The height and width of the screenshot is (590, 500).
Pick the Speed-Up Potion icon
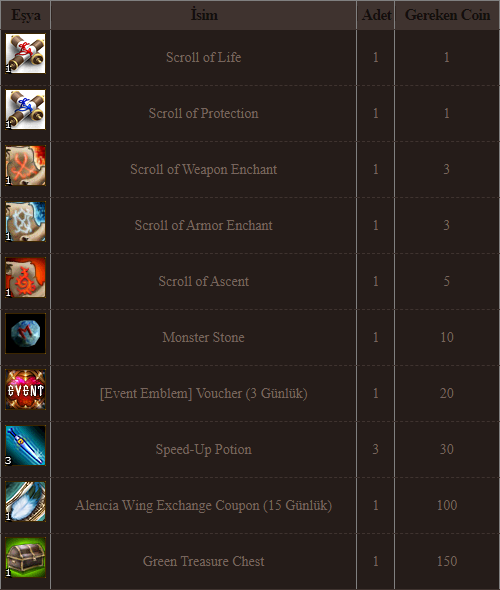[x=25, y=446]
